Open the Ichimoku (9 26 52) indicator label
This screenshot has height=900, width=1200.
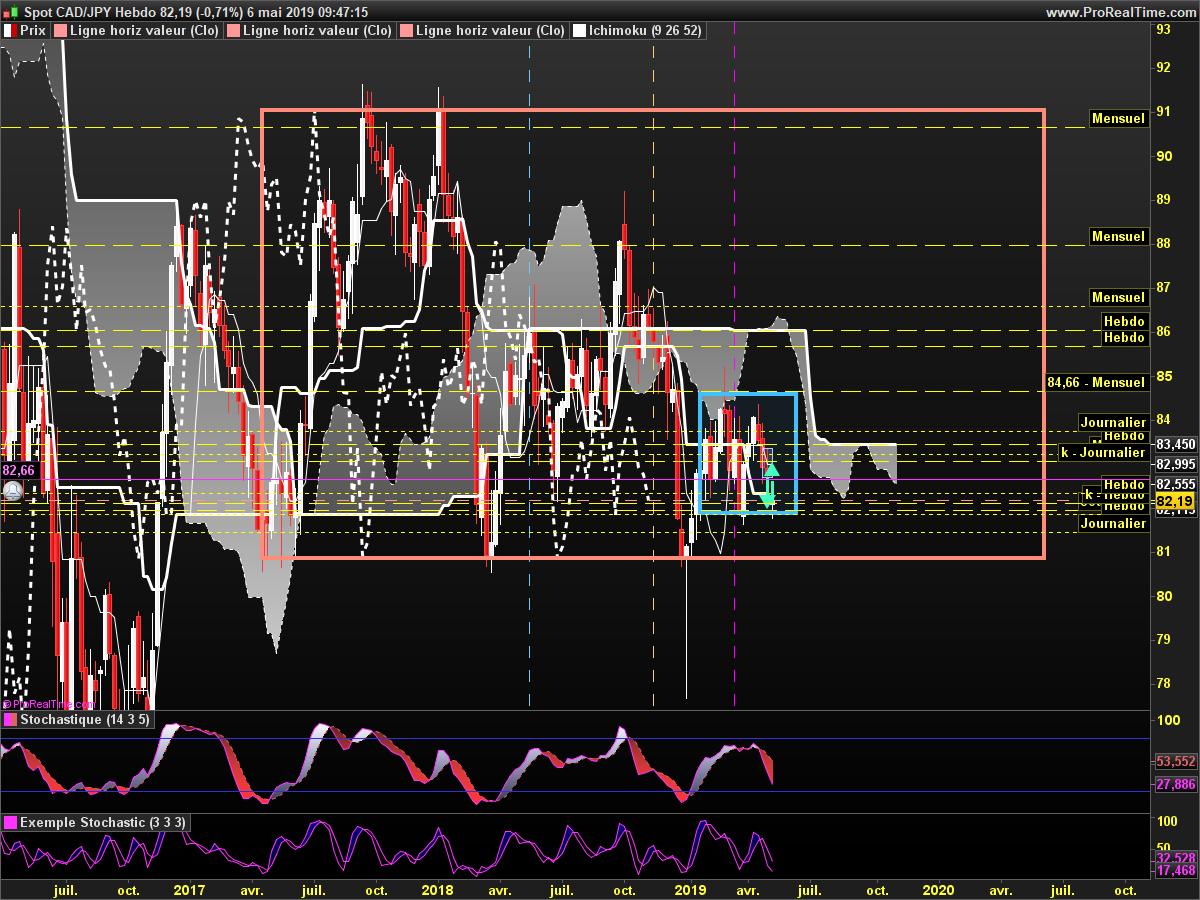tap(638, 31)
